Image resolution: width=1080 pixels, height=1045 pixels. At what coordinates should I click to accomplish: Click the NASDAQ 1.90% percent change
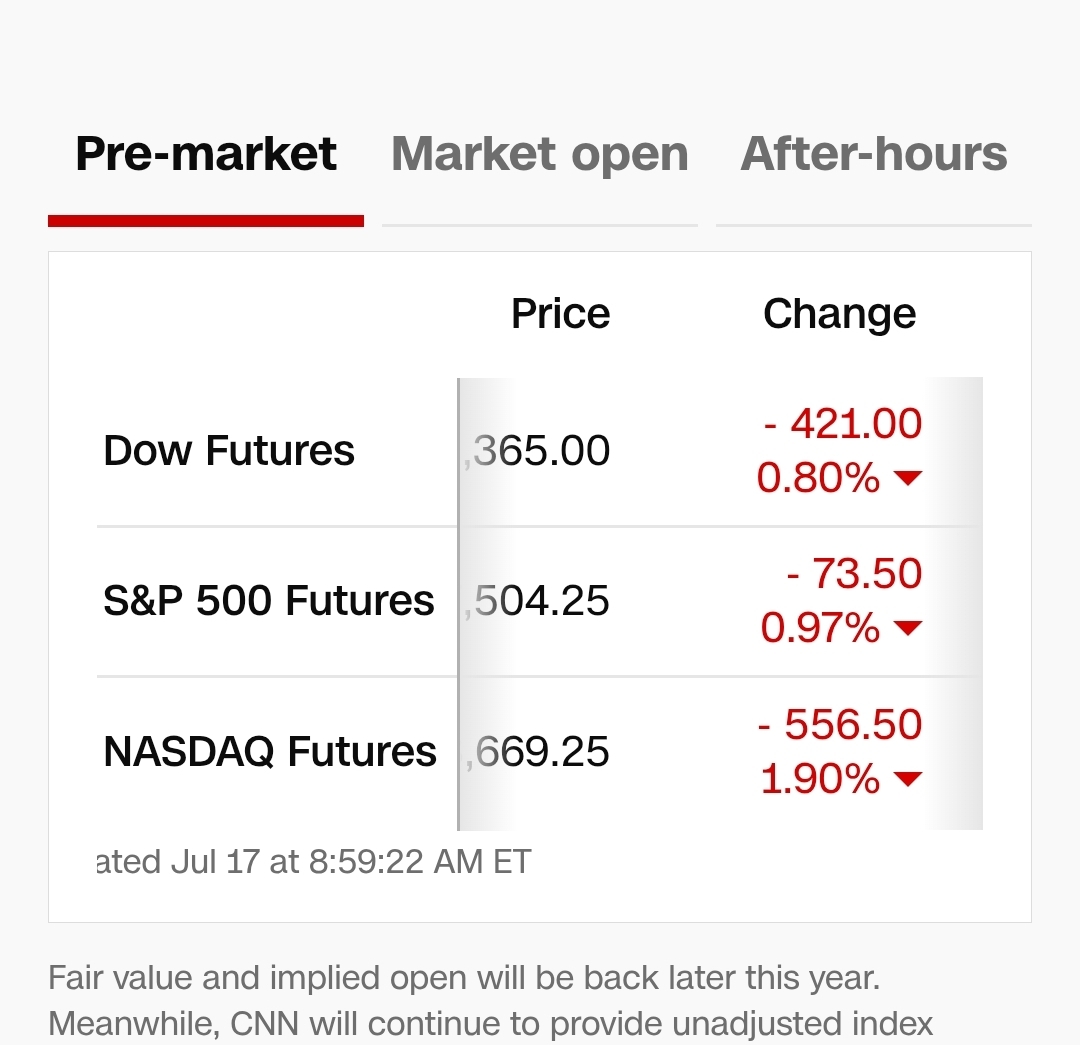coord(820,779)
